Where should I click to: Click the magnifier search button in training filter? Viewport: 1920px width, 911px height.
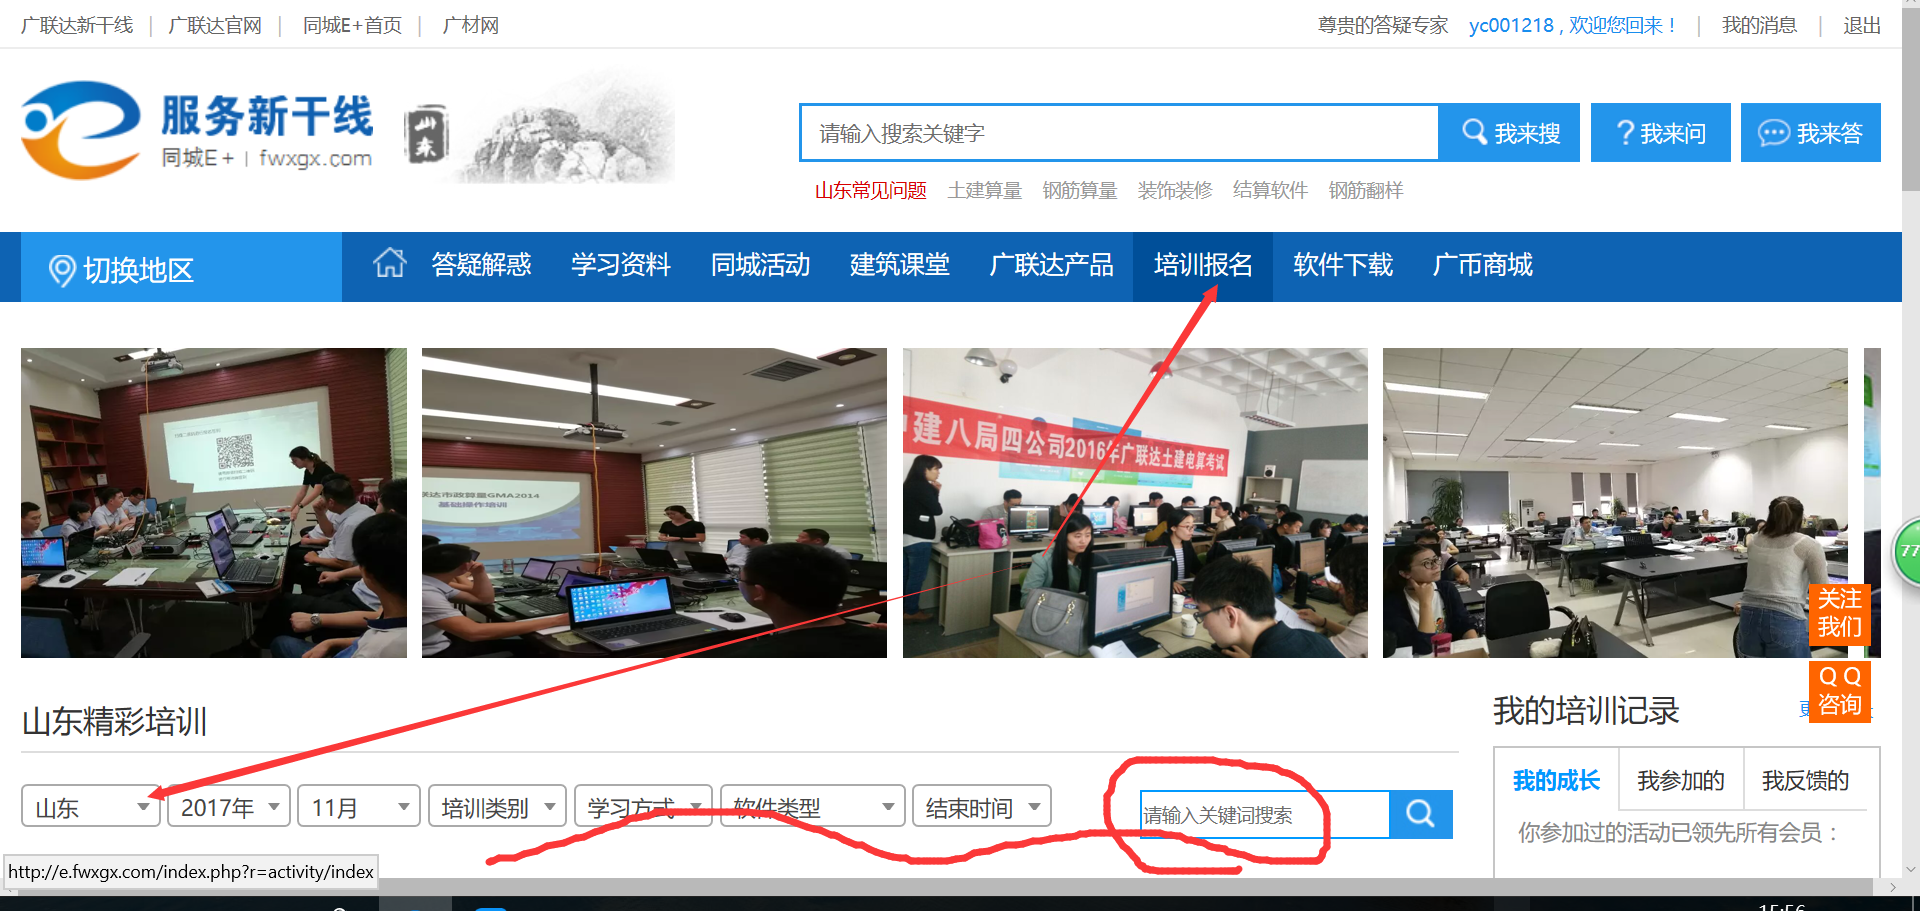pyautogui.click(x=1421, y=814)
